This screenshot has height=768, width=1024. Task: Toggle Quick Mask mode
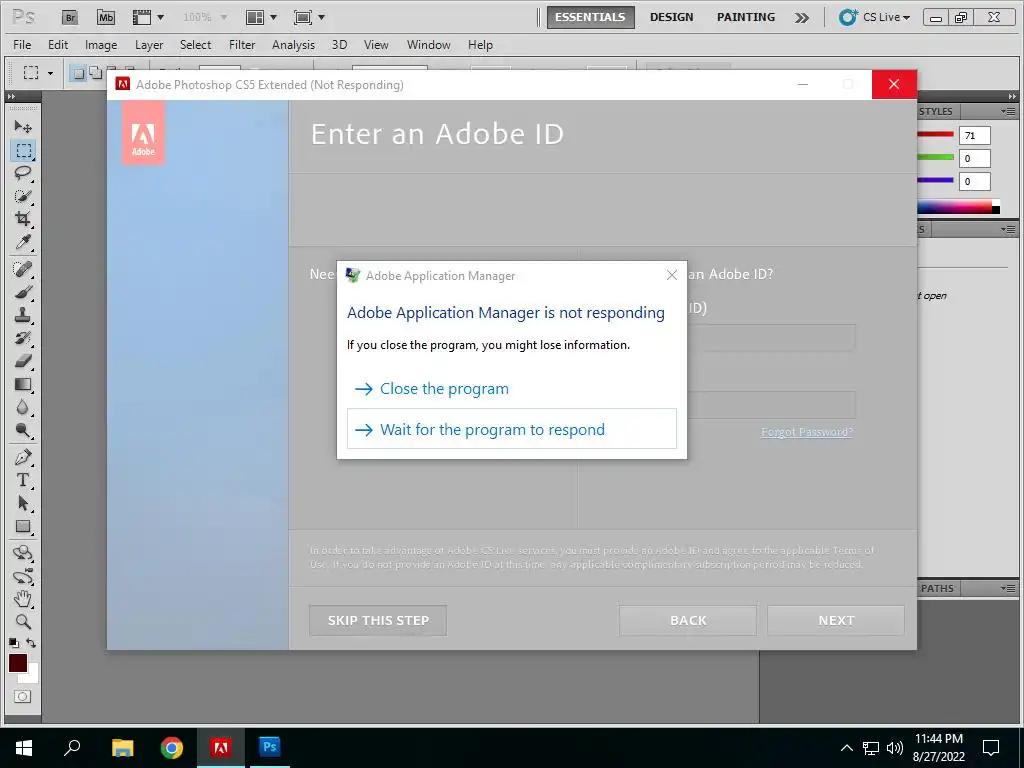pyautogui.click(x=23, y=696)
